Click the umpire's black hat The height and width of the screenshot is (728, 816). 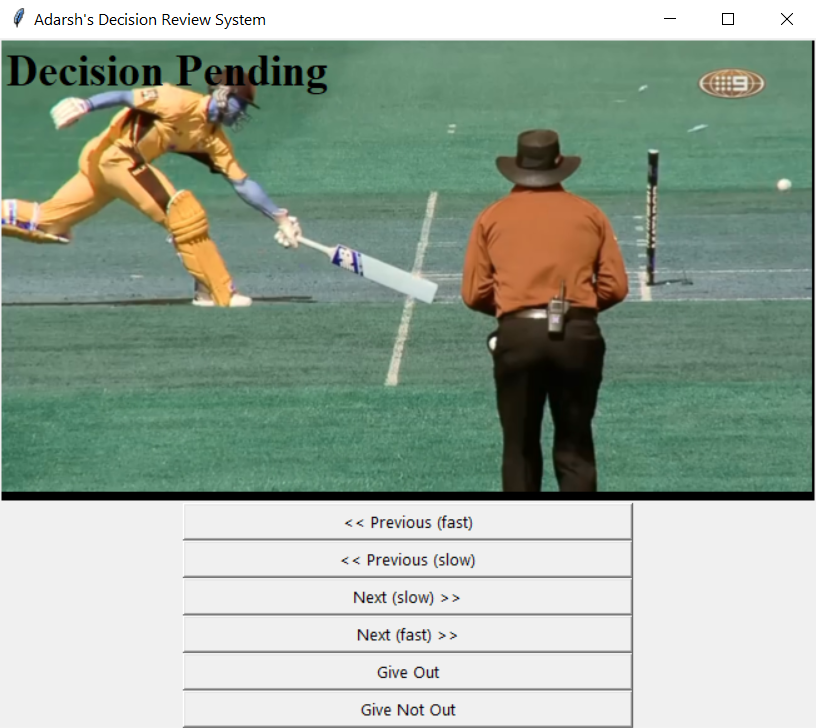[x=538, y=155]
